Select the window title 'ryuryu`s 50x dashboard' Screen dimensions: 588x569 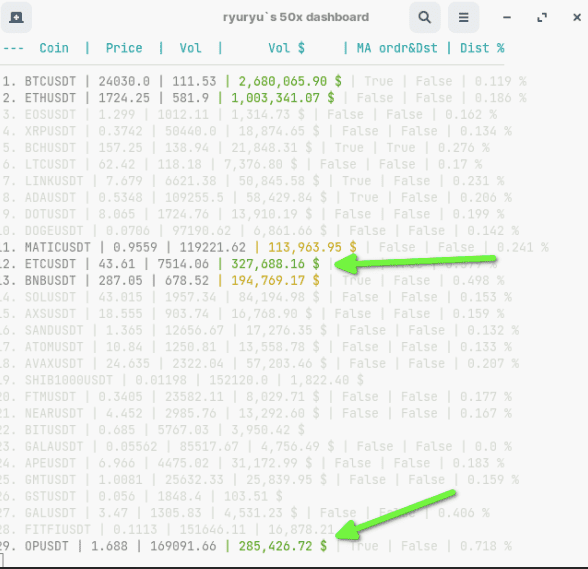[296, 17]
